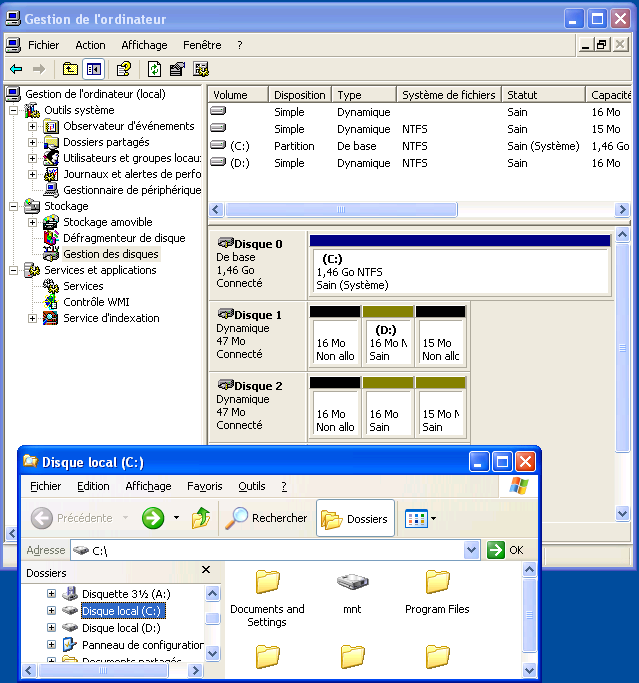Select the (C:) 1,46 Go NTFS partition block
This screenshot has height=683, width=639.
460,271
